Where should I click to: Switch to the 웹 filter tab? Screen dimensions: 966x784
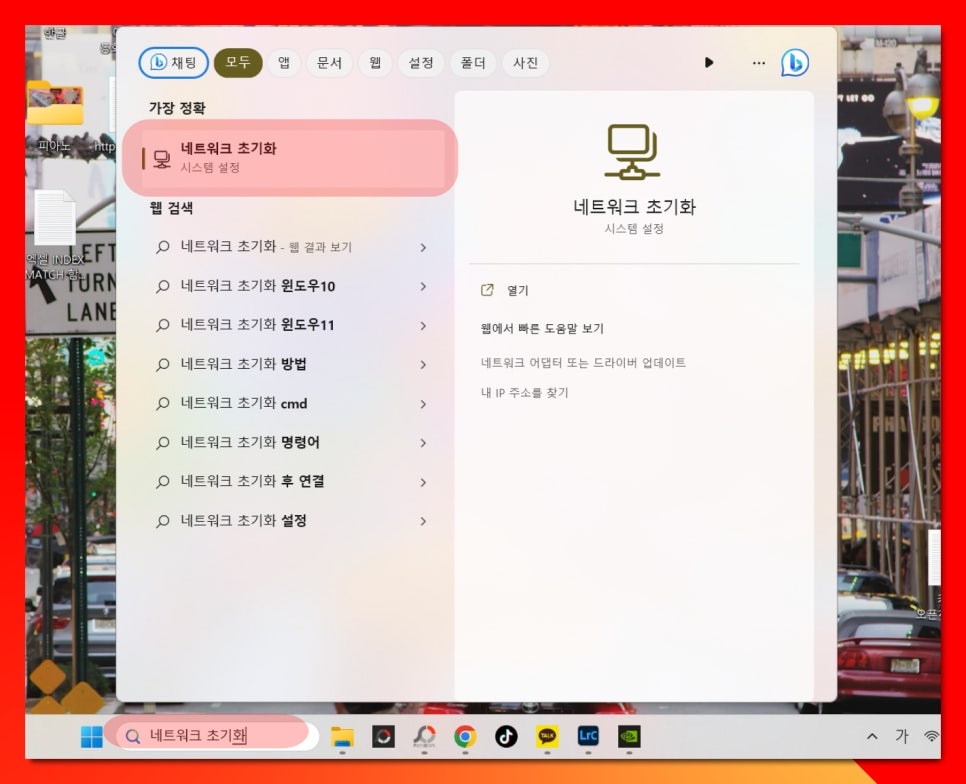click(375, 63)
